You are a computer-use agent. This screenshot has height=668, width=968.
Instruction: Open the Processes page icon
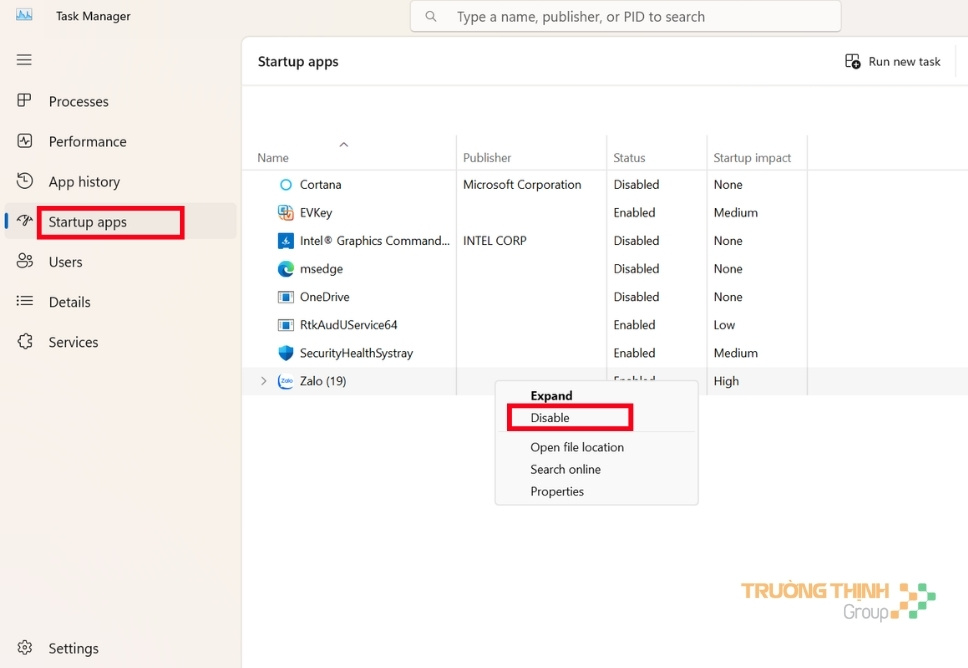pyautogui.click(x=26, y=101)
